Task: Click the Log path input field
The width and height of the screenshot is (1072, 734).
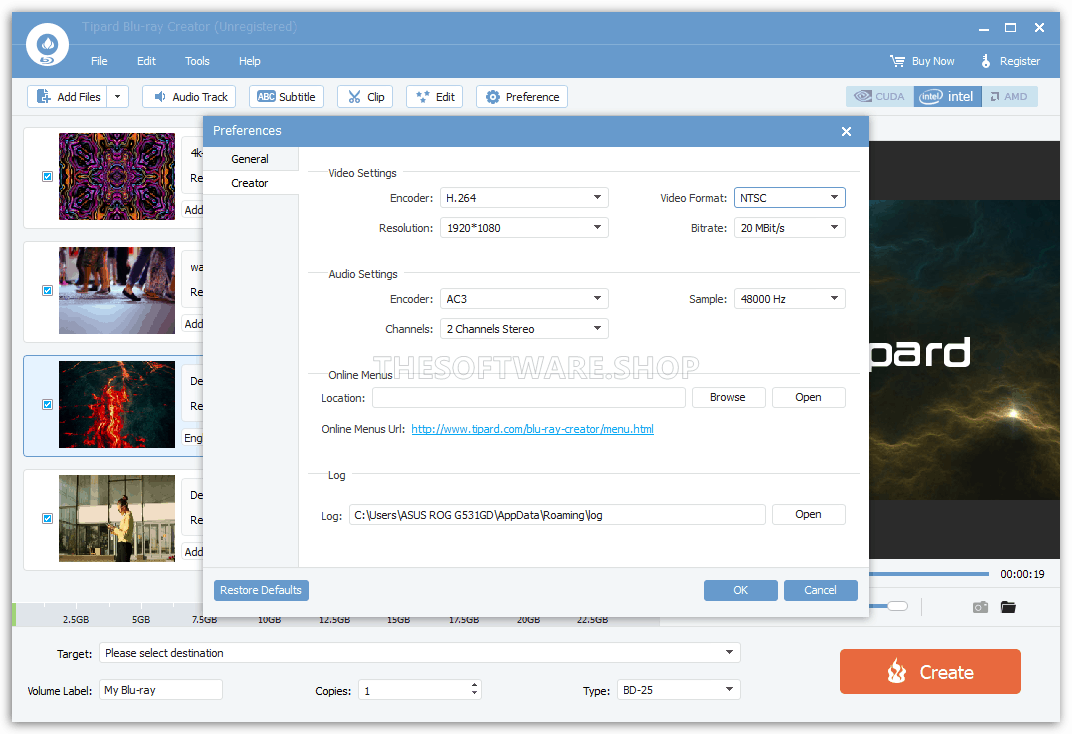Action: pyautogui.click(x=557, y=515)
